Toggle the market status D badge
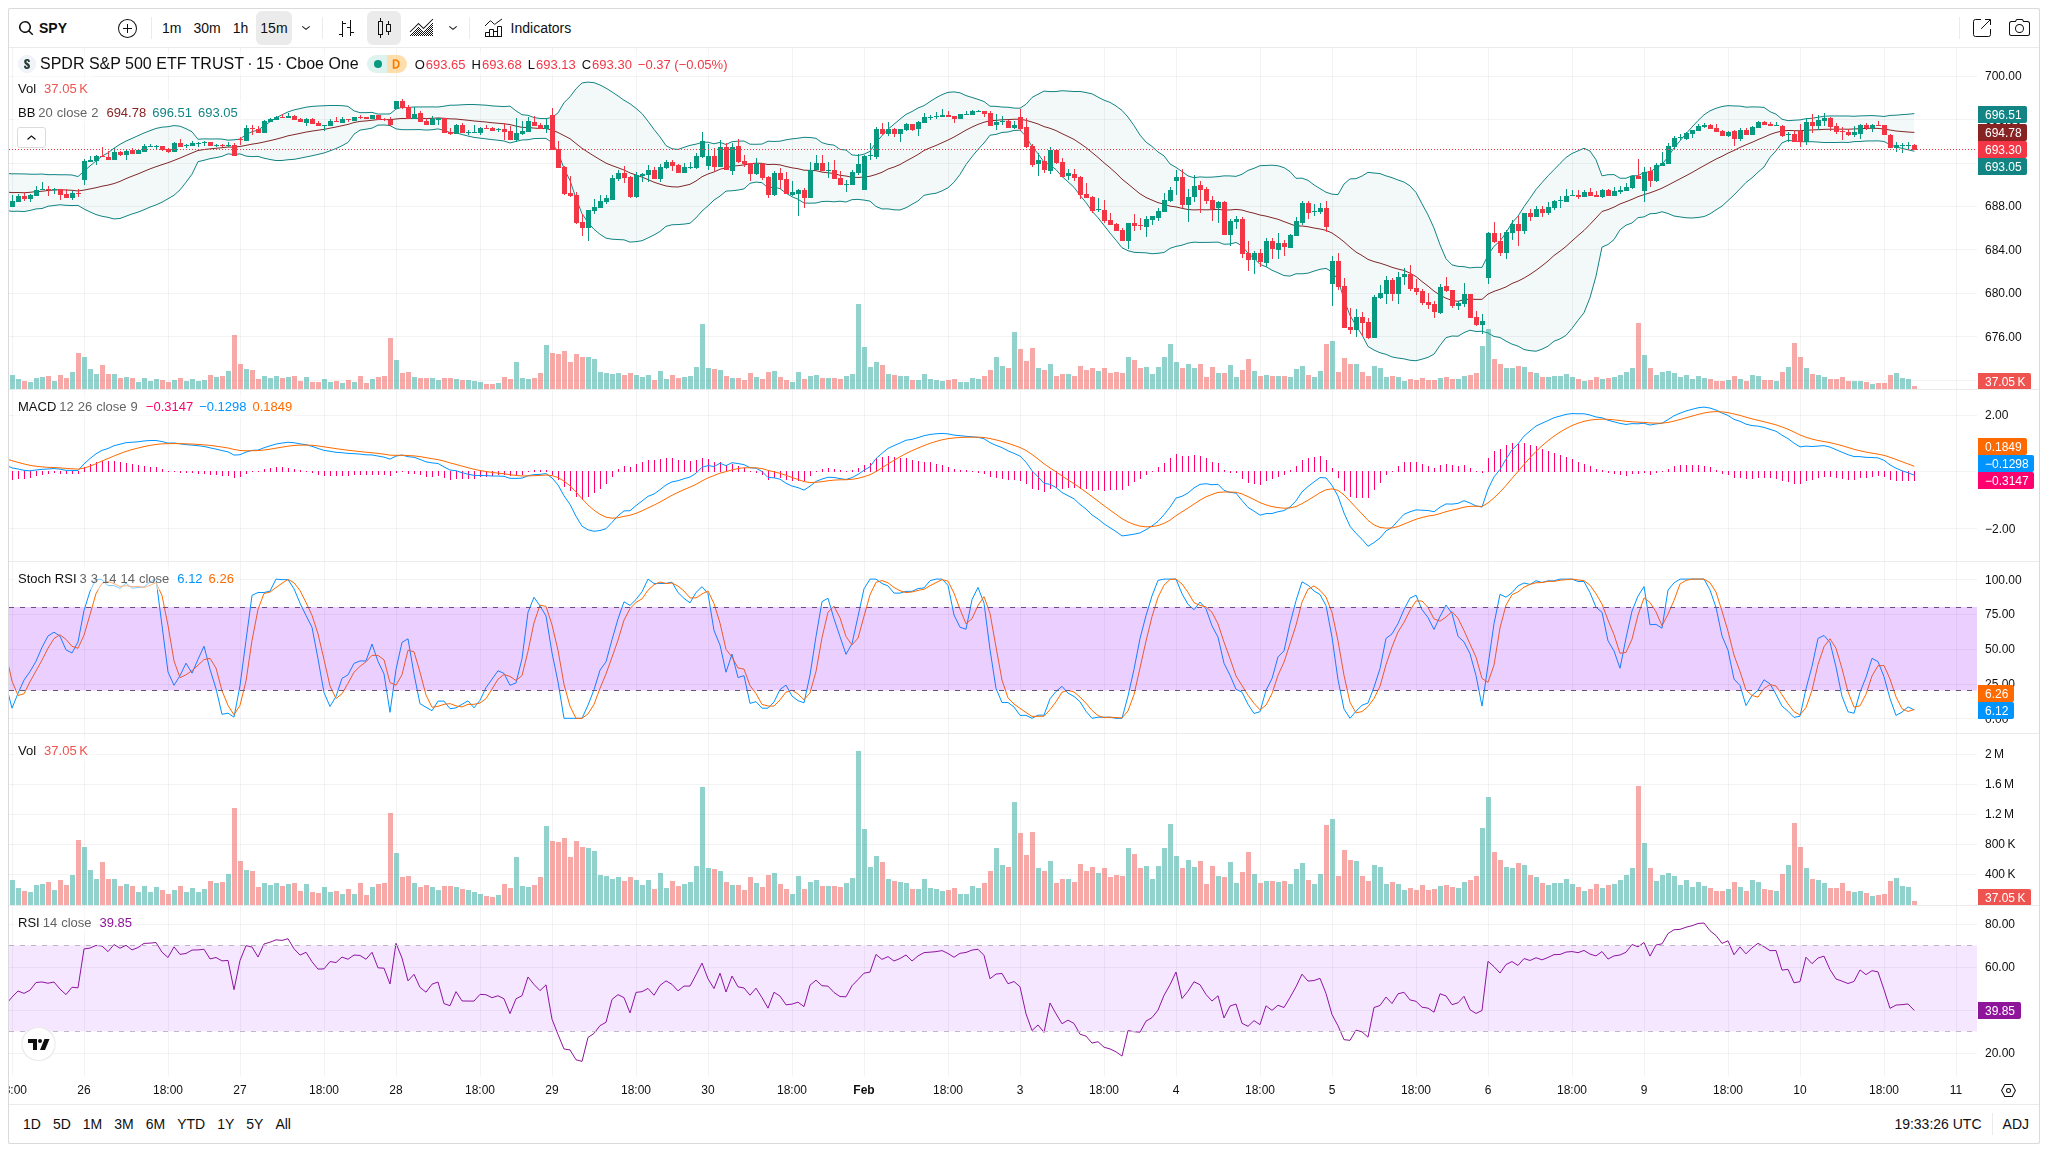Viewport: 2048px width, 1152px height. (x=396, y=64)
